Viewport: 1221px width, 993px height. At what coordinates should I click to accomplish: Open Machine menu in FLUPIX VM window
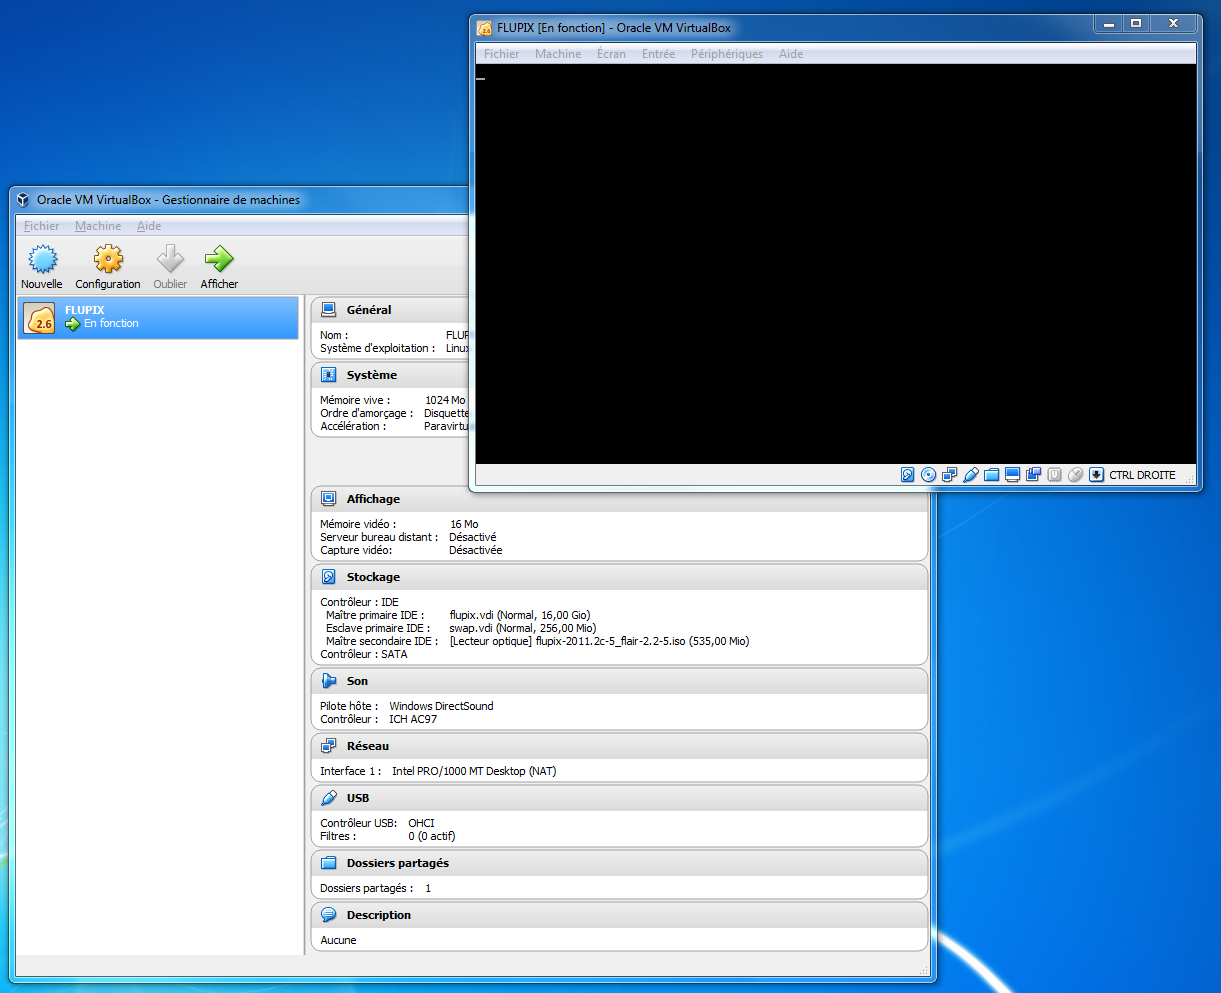558,54
